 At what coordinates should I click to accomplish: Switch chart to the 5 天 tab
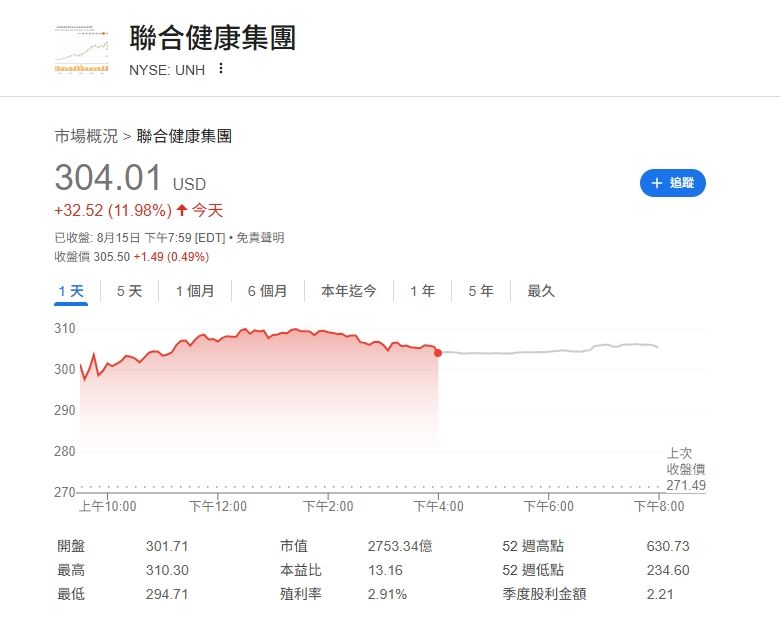(x=129, y=291)
